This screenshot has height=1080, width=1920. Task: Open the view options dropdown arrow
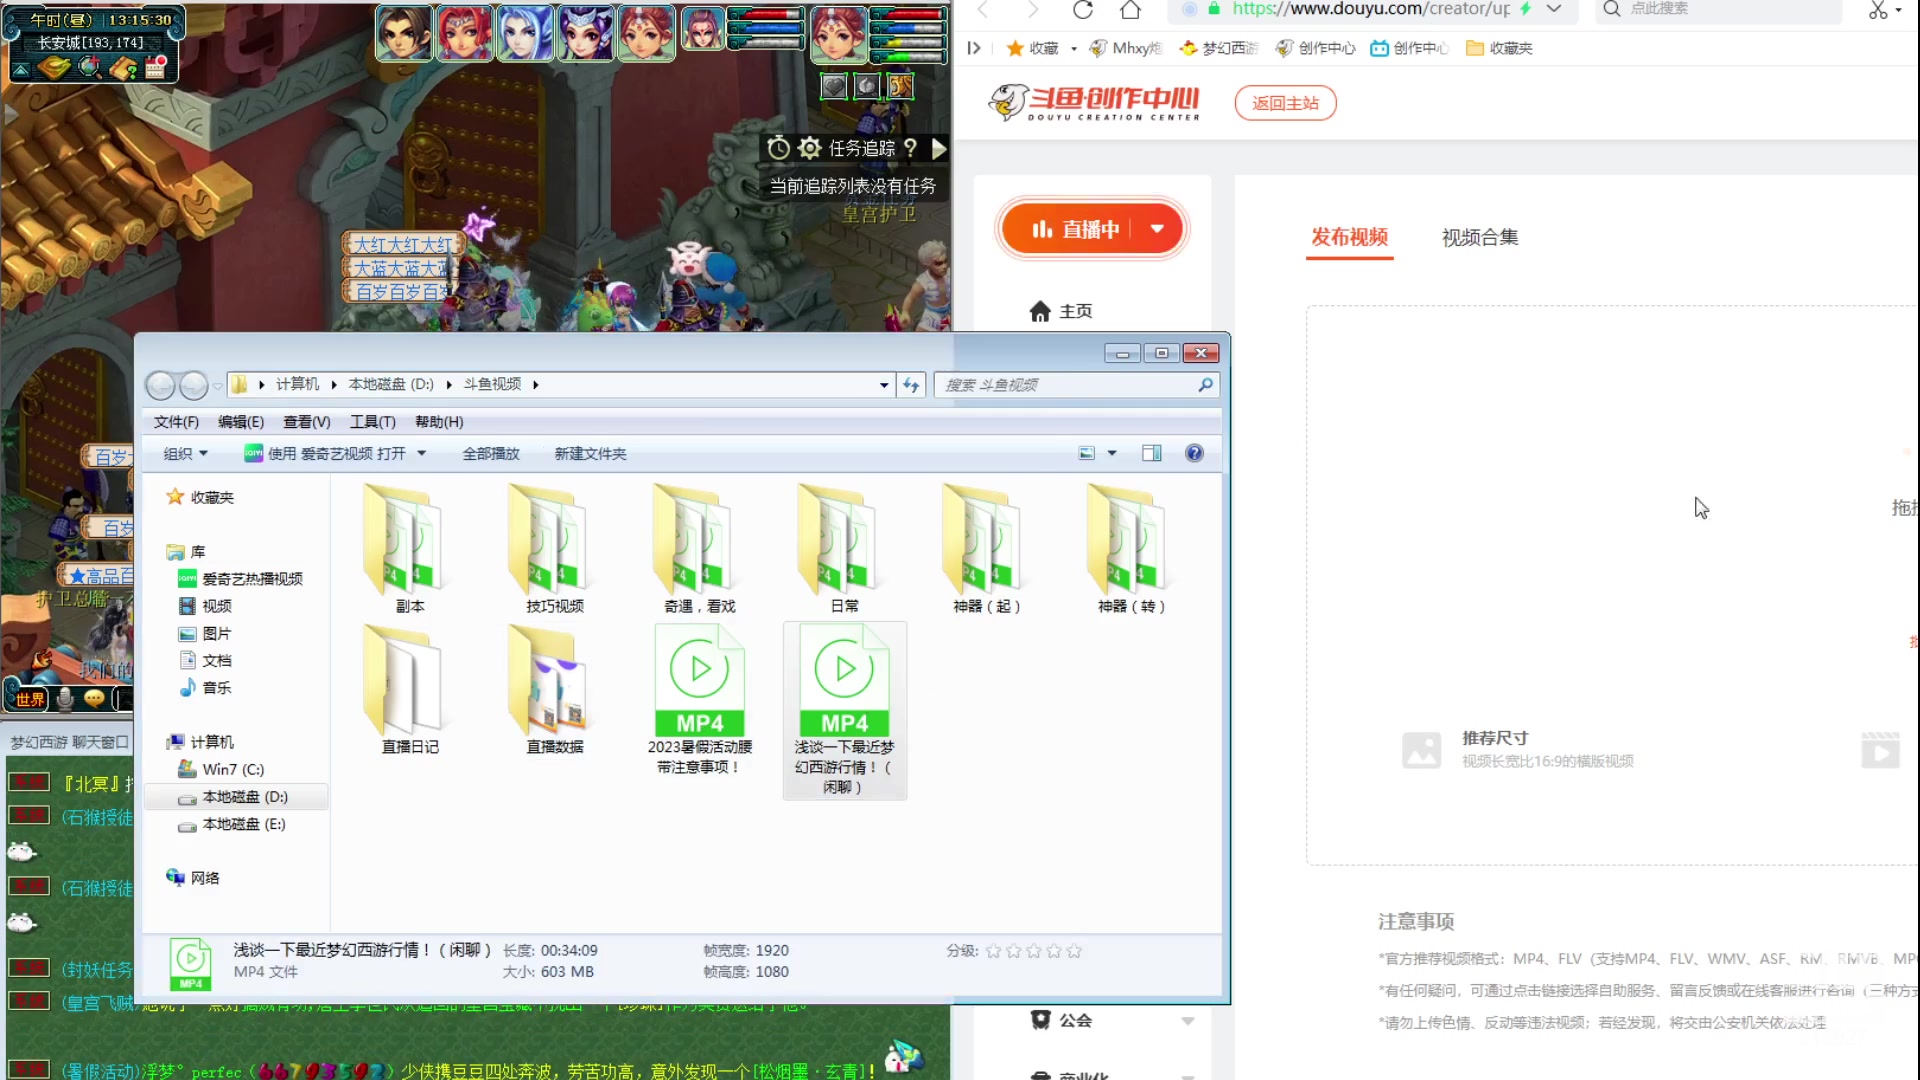(x=1112, y=454)
